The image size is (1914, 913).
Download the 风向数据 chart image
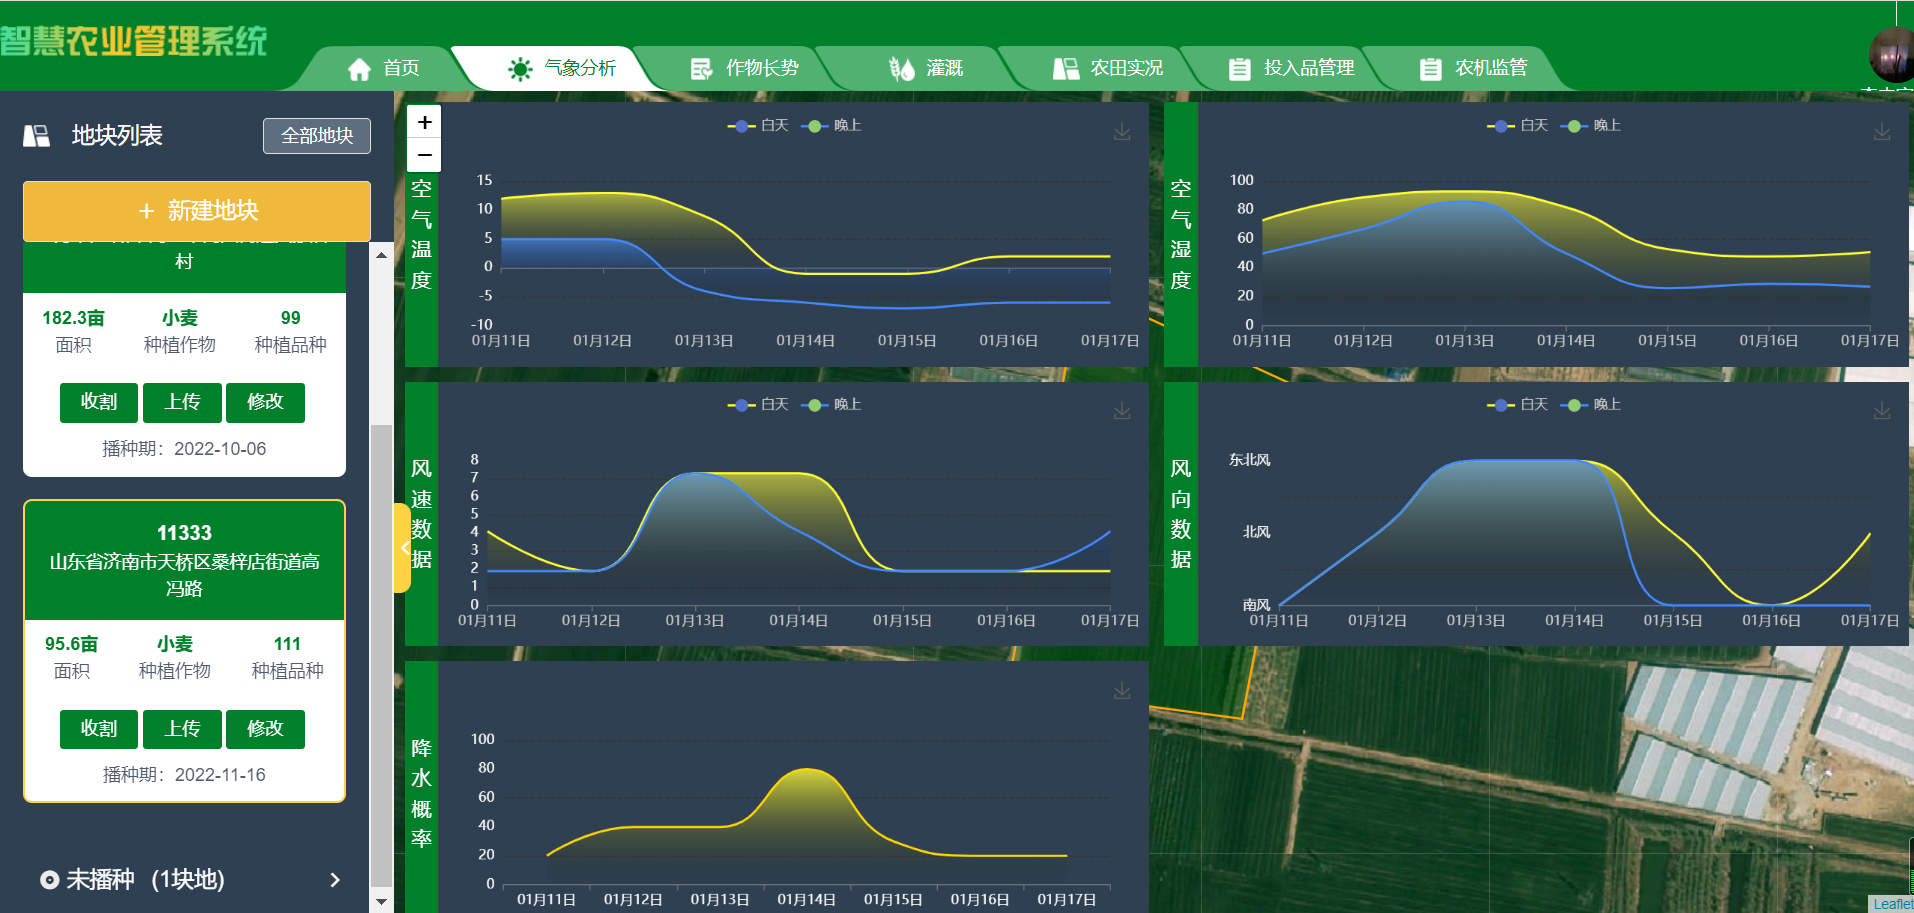click(x=1882, y=411)
